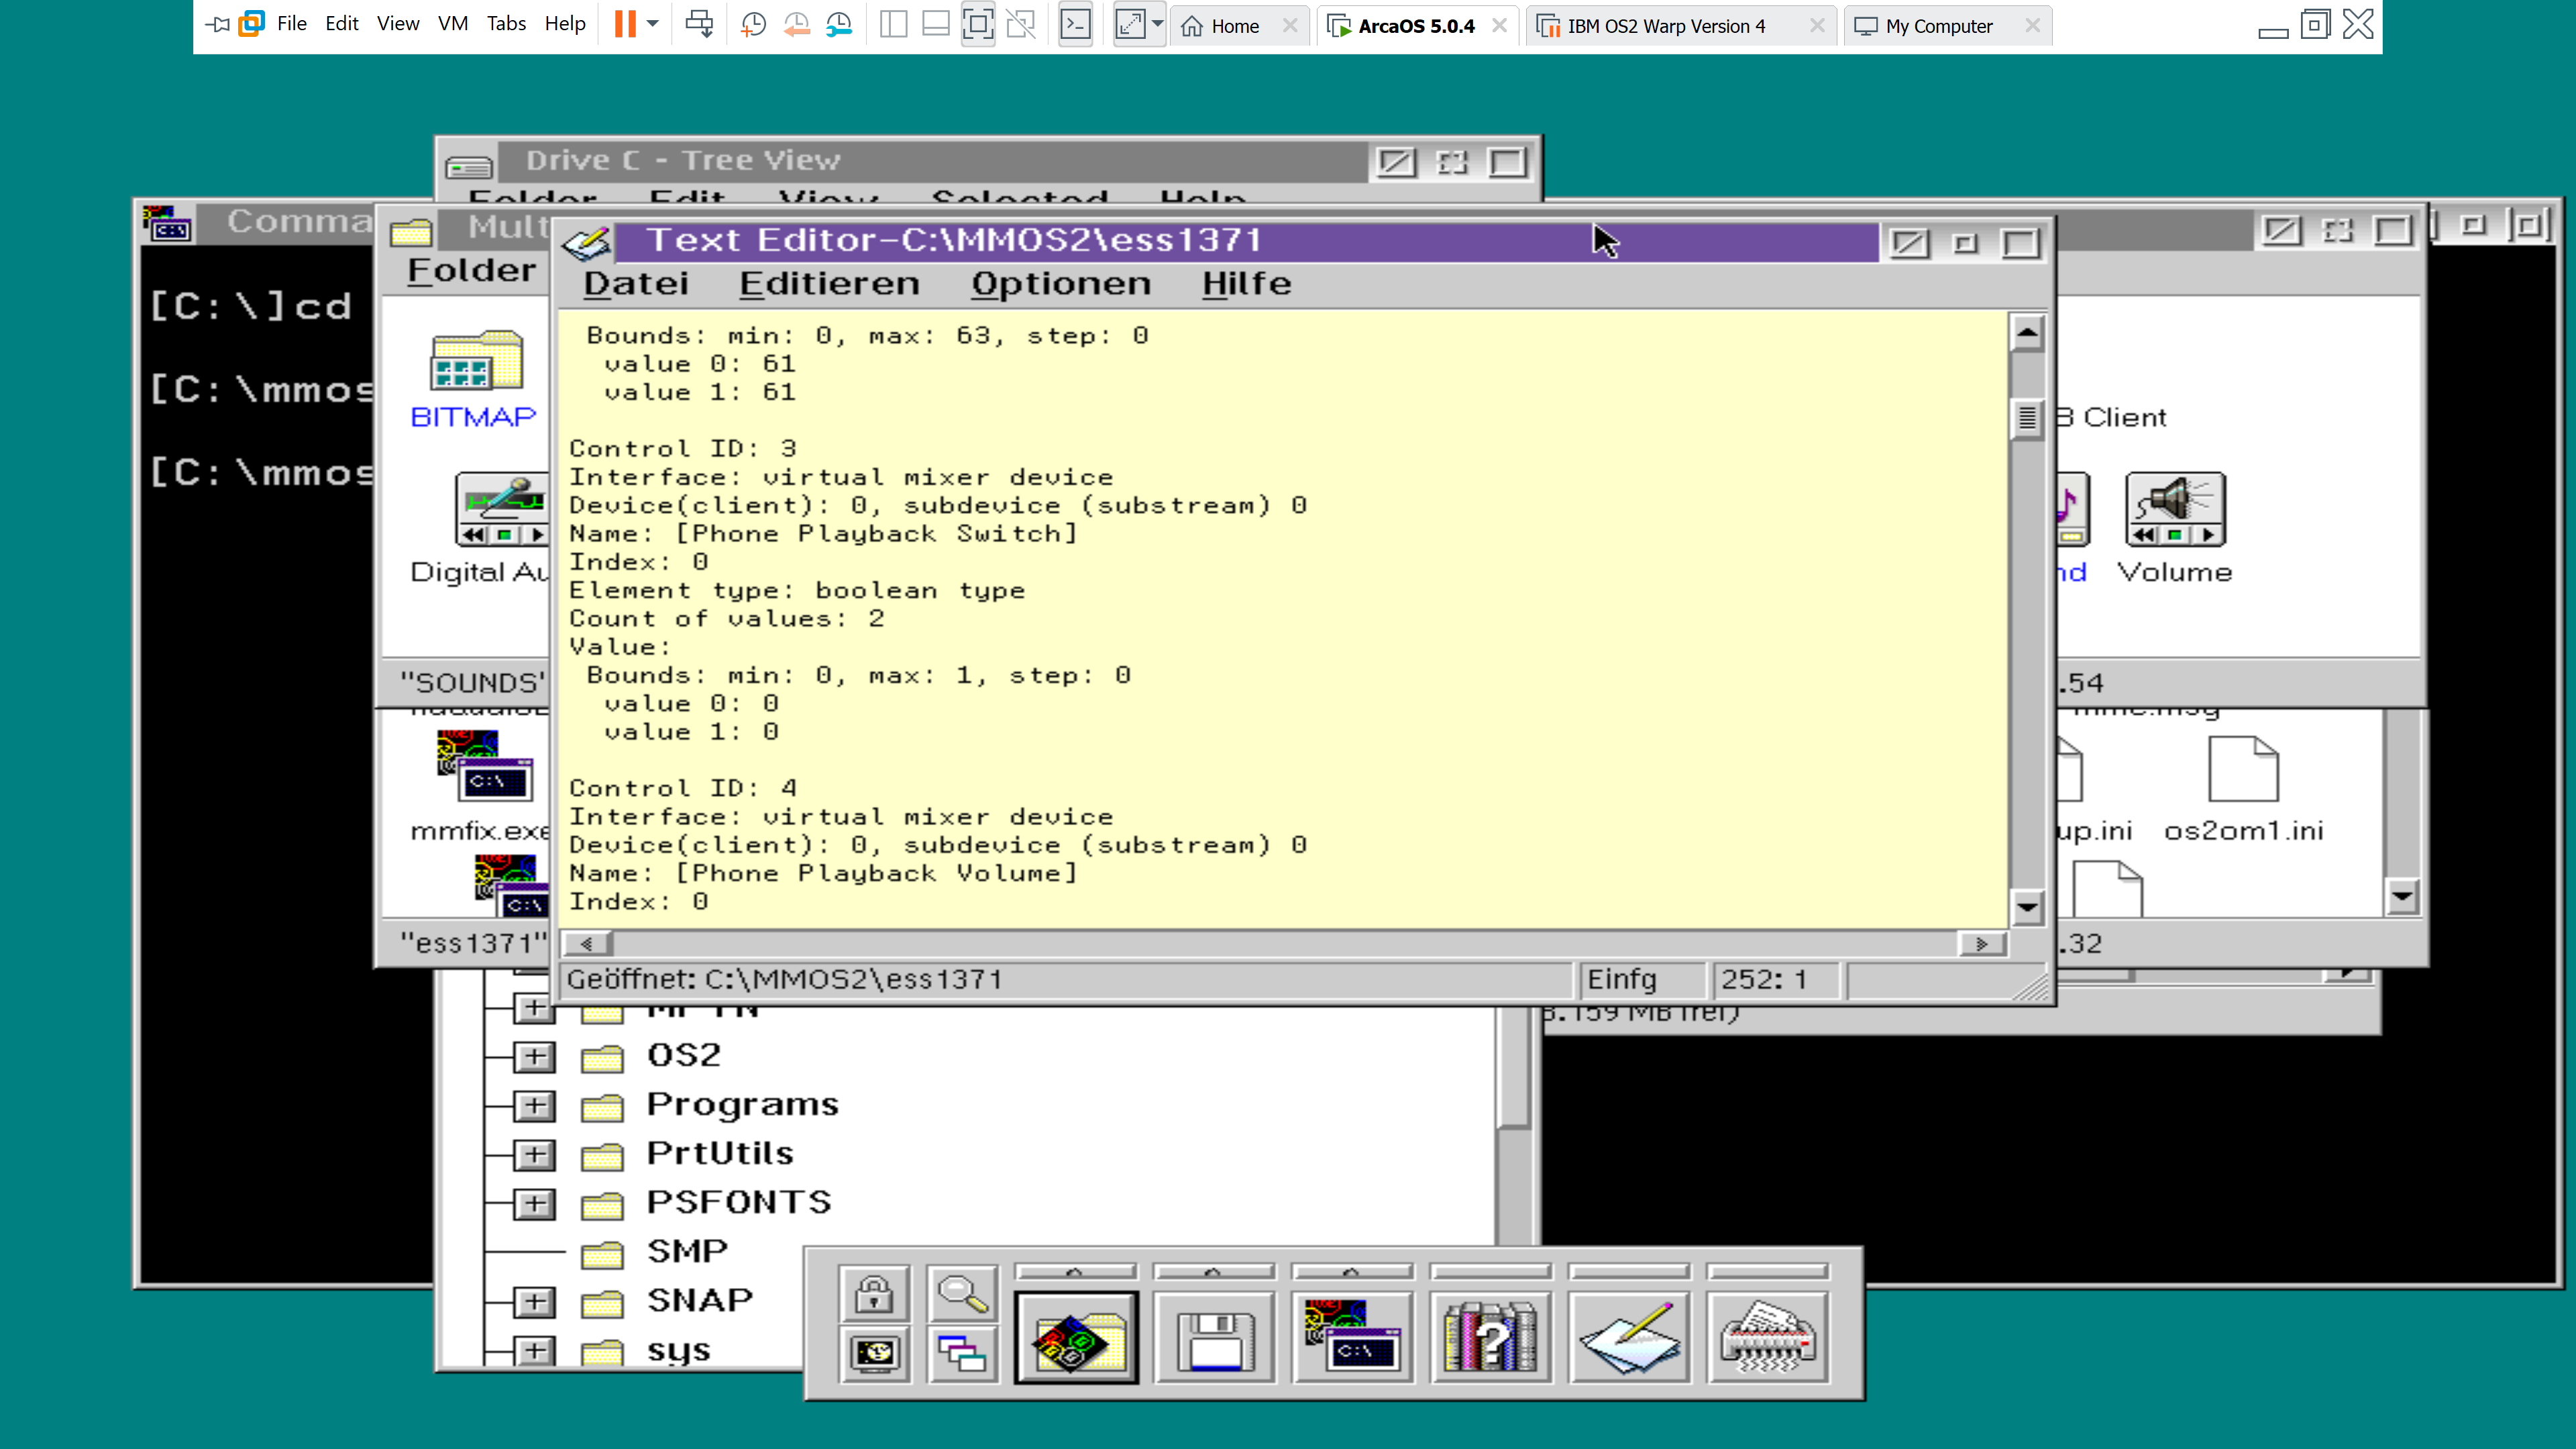Open the notepad with pencil icon on the toolbar

[x=1629, y=1338]
